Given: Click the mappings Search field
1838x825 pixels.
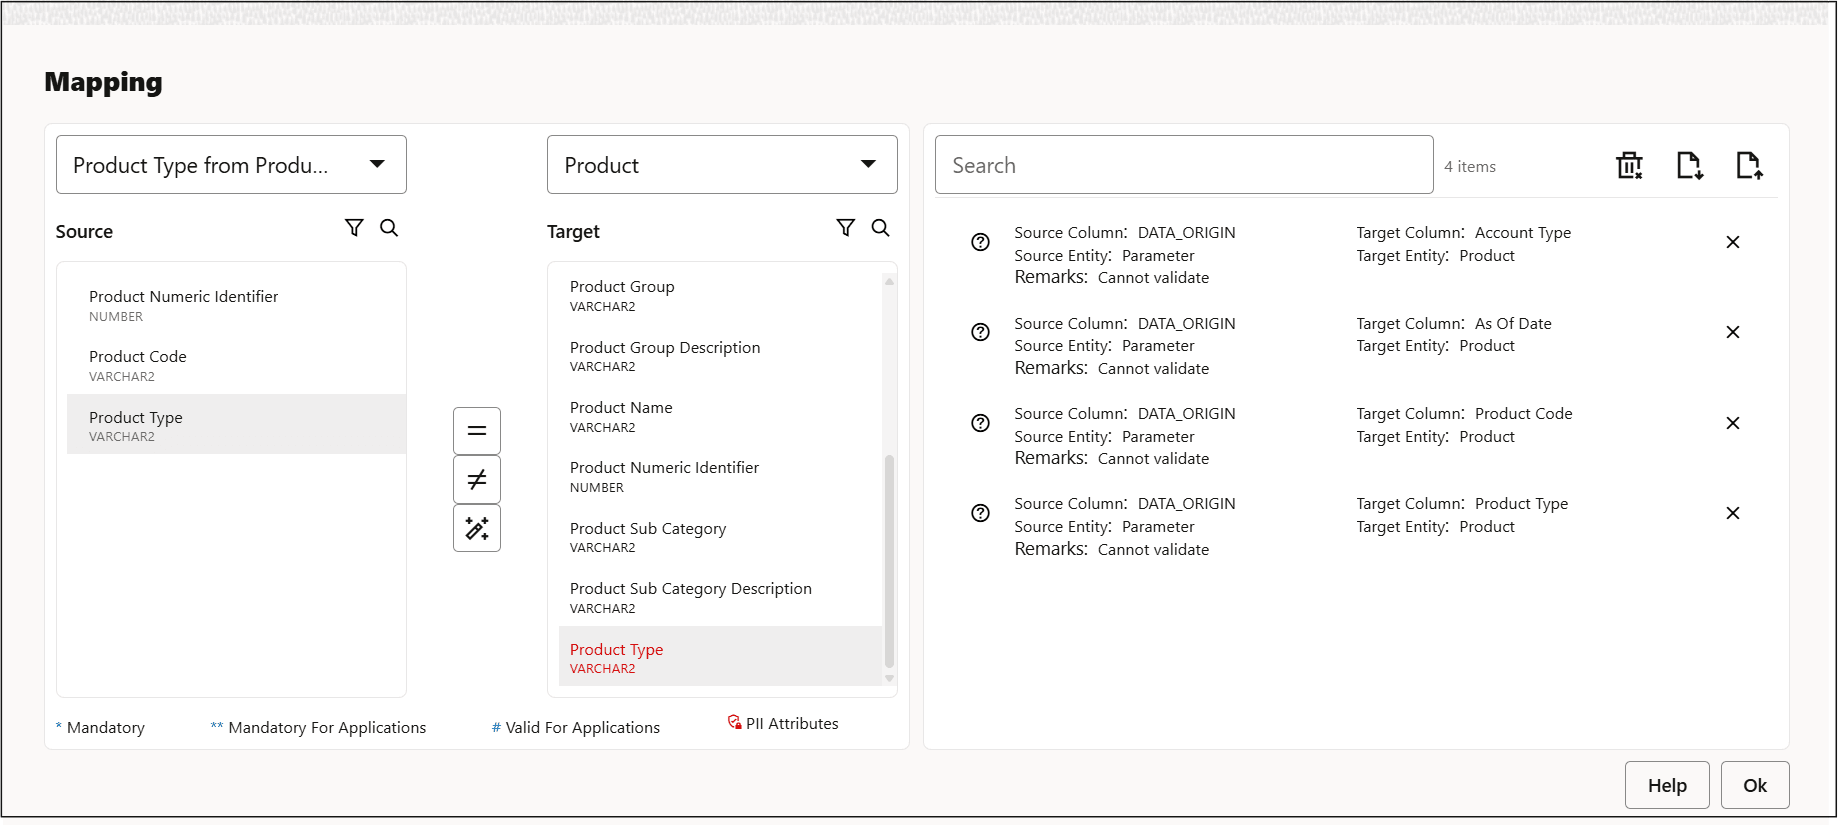Looking at the screenshot, I should tap(1183, 165).
